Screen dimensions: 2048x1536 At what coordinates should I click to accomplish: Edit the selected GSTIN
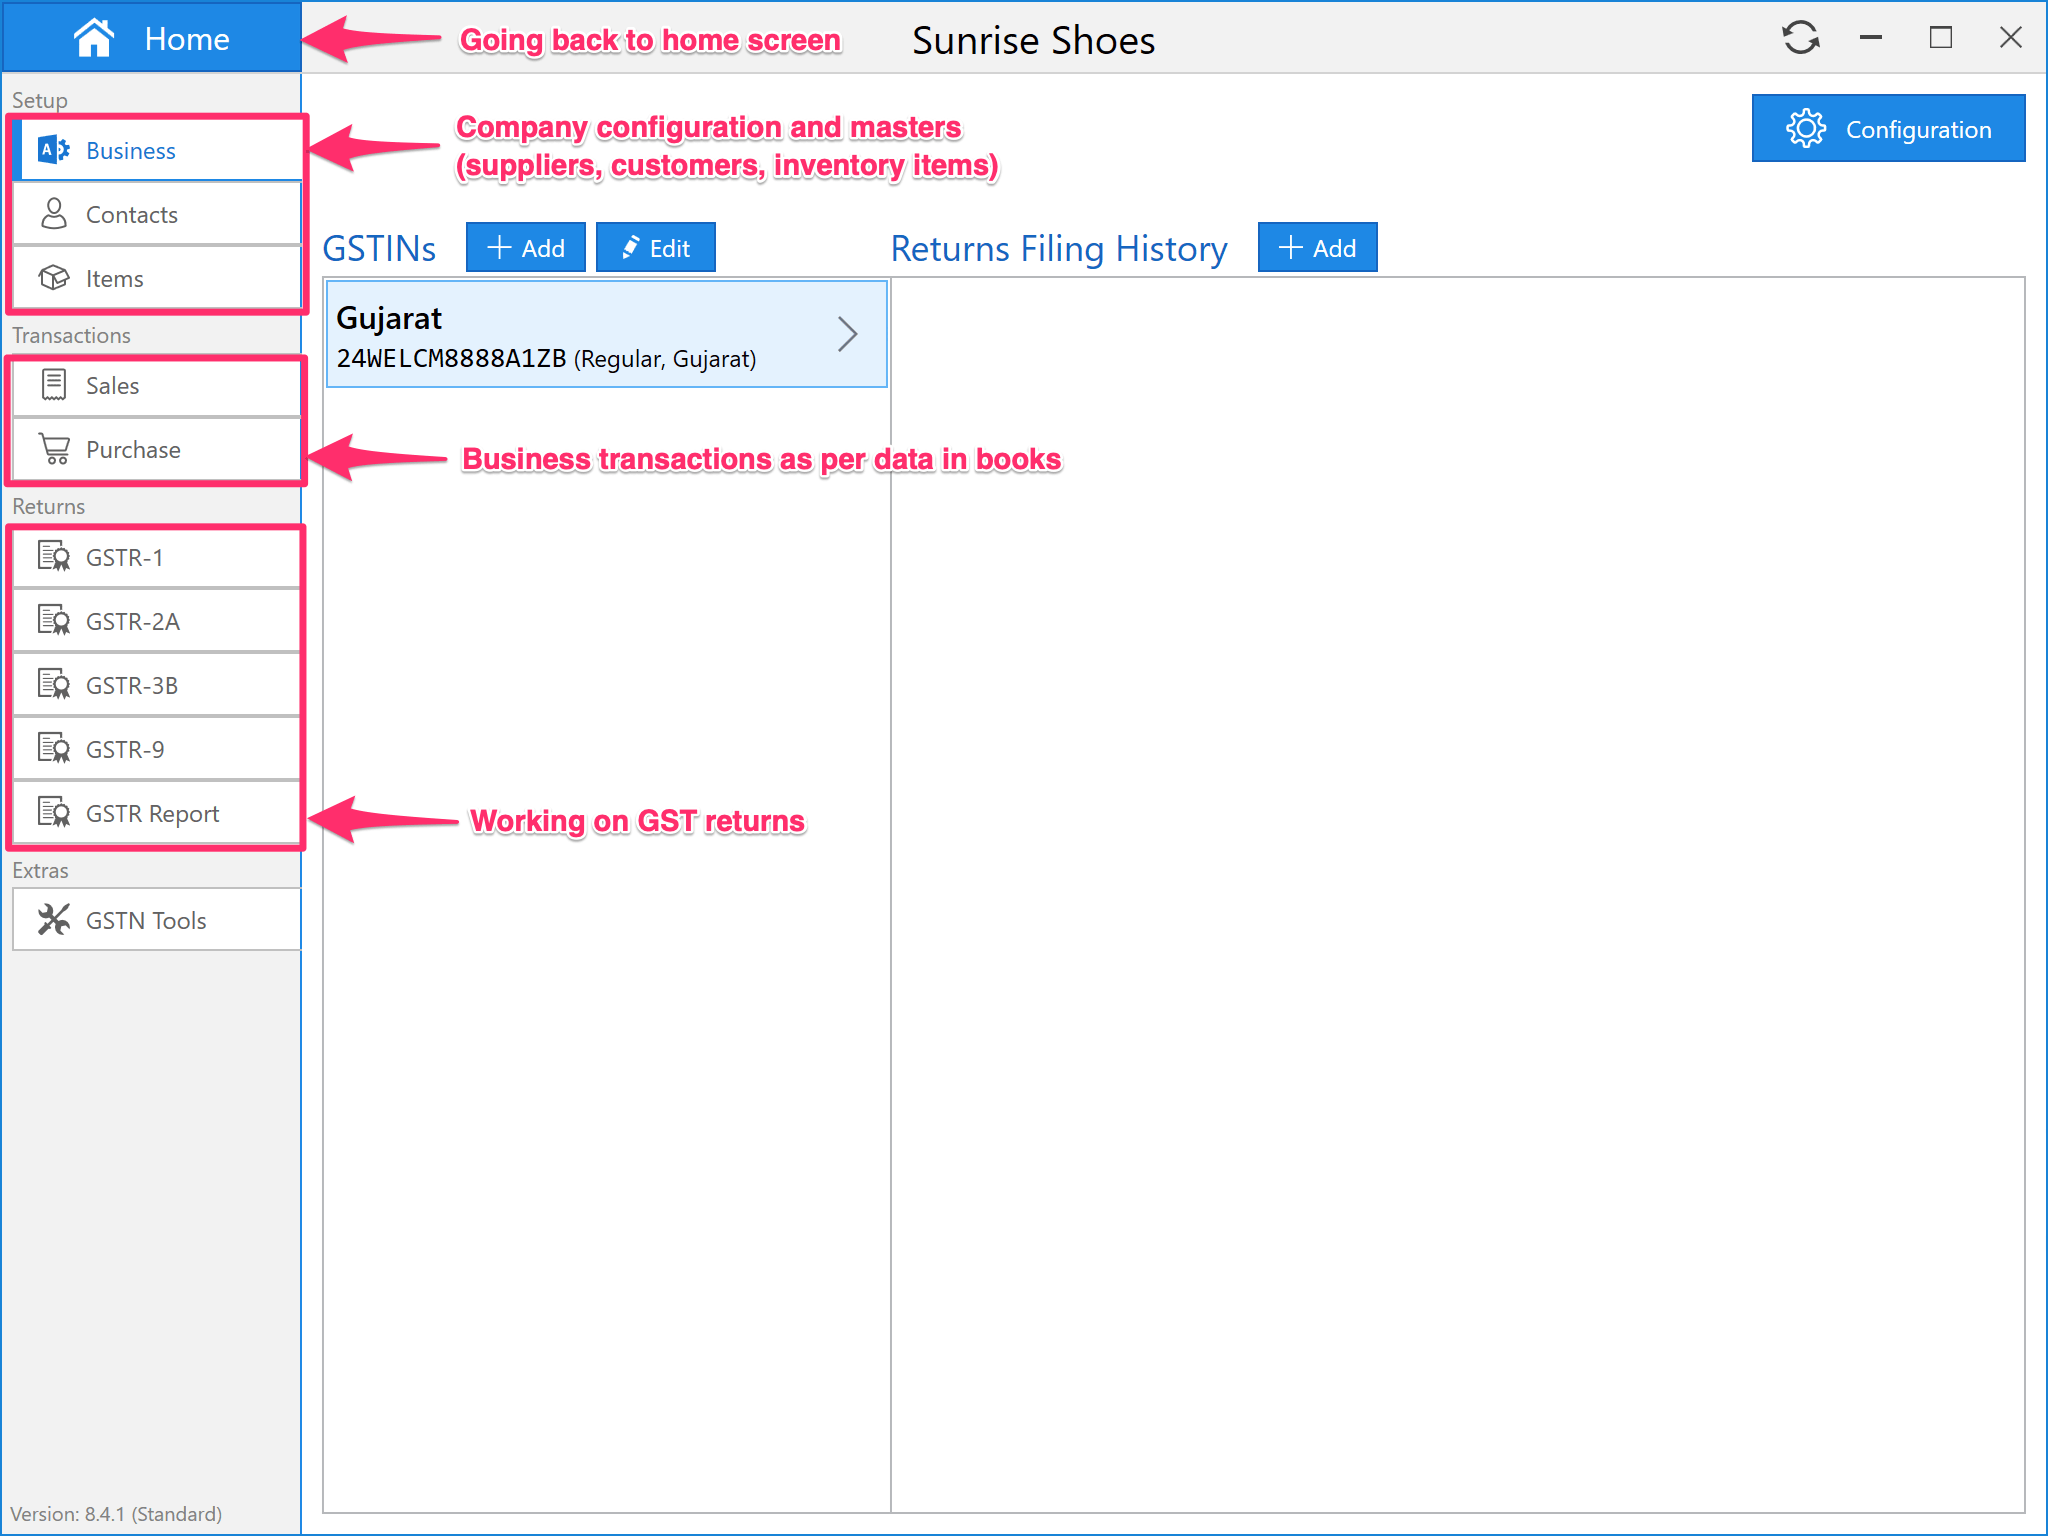click(655, 248)
